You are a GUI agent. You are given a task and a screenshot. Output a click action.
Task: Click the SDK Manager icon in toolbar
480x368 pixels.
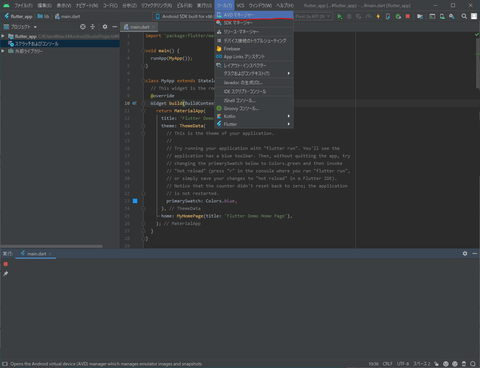pos(452,16)
